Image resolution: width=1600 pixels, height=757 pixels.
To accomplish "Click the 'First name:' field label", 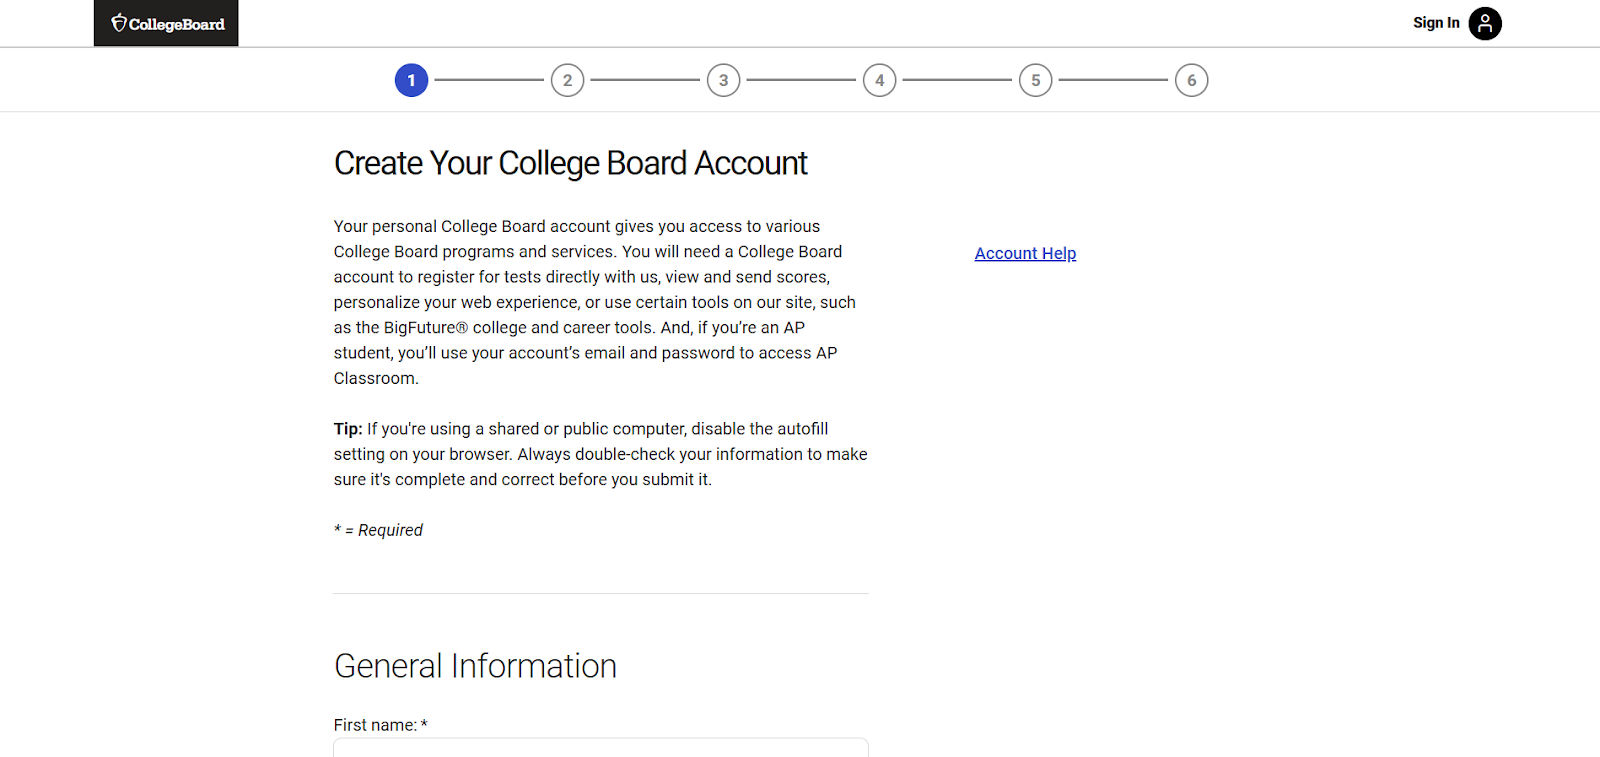I will tap(375, 725).
